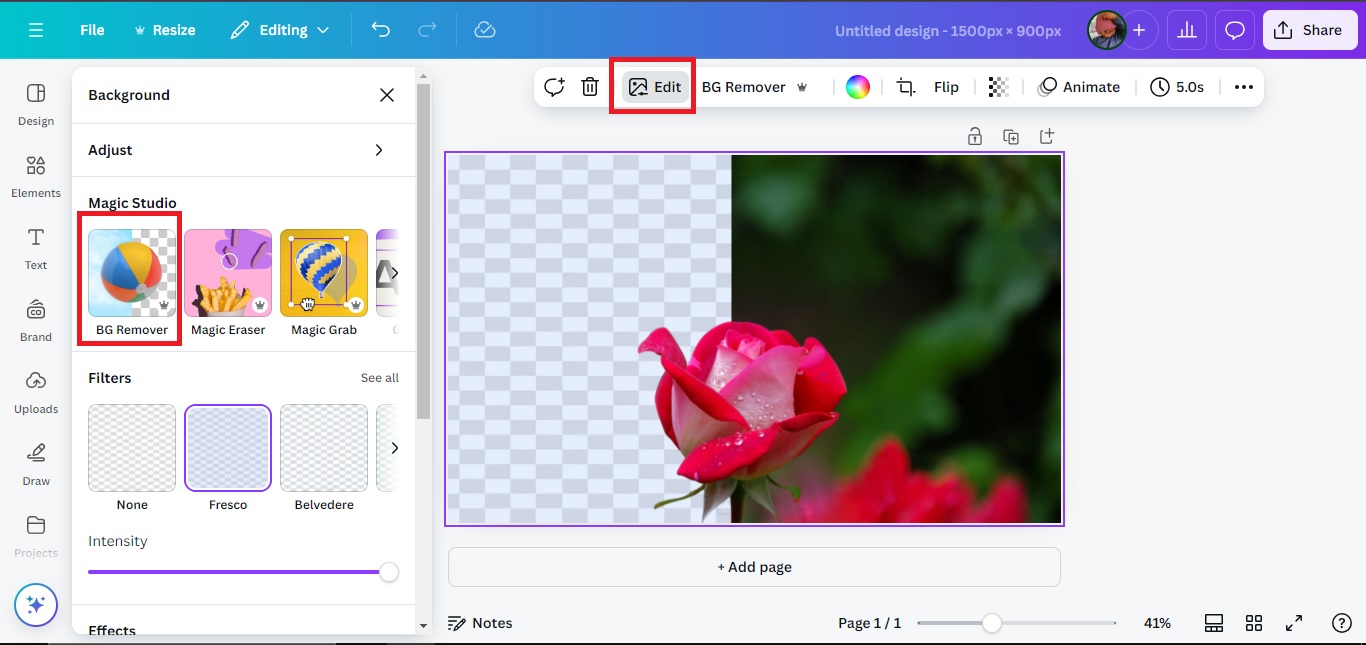
Task: Expand the Adjust section
Action: [x=243, y=150]
